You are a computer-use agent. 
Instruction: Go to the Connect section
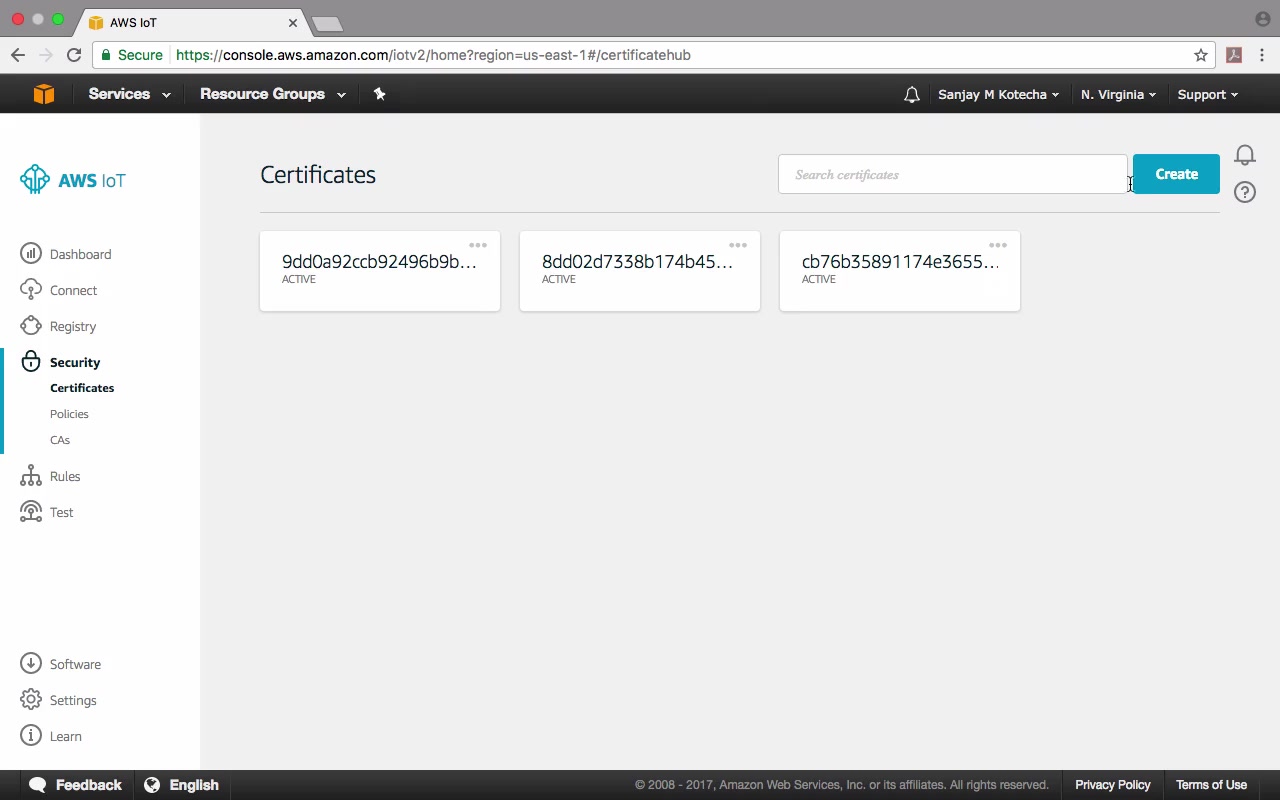tap(73, 290)
